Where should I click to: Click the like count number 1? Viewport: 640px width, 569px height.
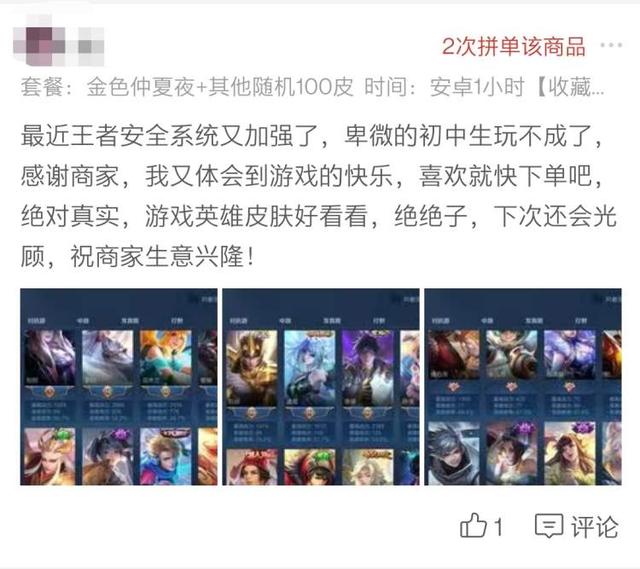pyautogui.click(x=498, y=527)
